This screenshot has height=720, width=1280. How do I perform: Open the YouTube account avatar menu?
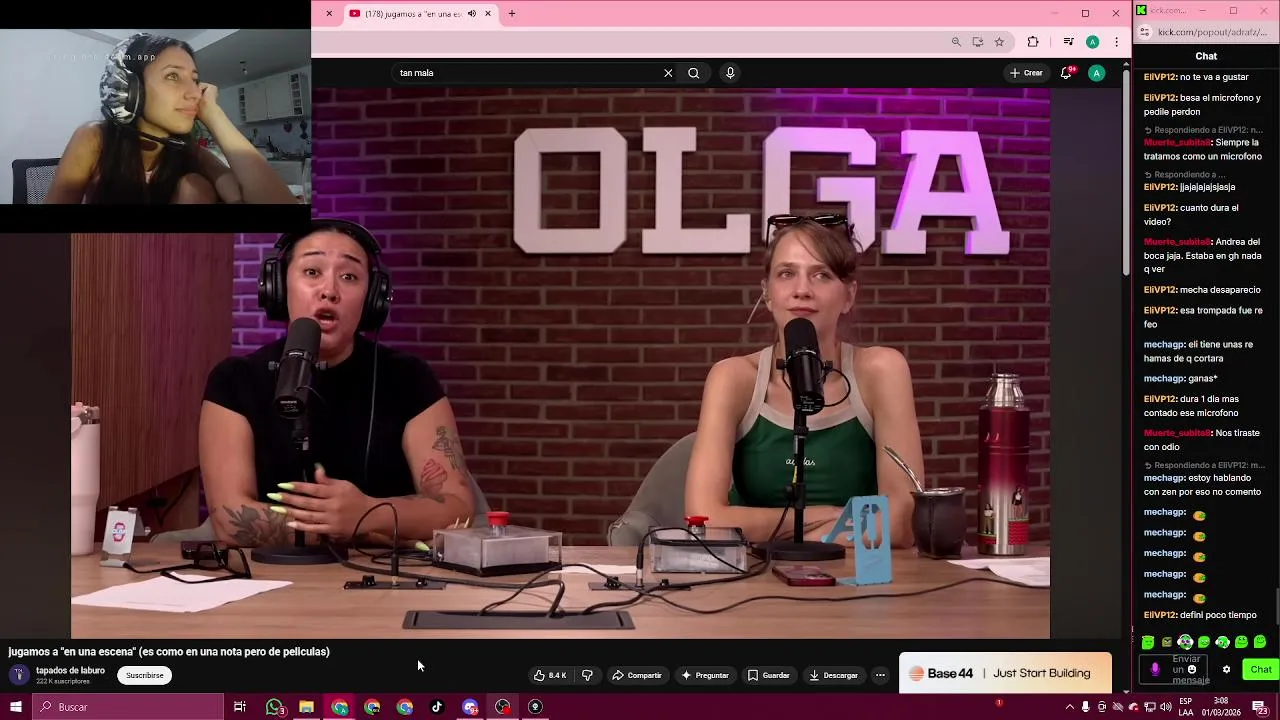coord(1097,73)
